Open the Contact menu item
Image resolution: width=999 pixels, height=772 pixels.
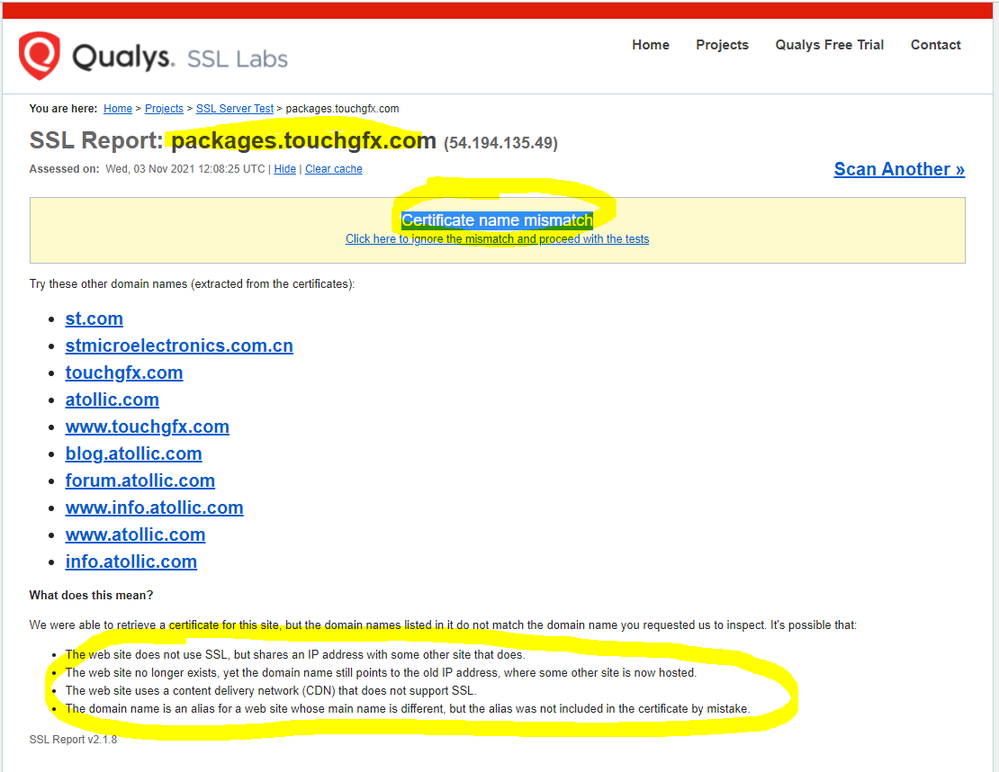coord(935,45)
